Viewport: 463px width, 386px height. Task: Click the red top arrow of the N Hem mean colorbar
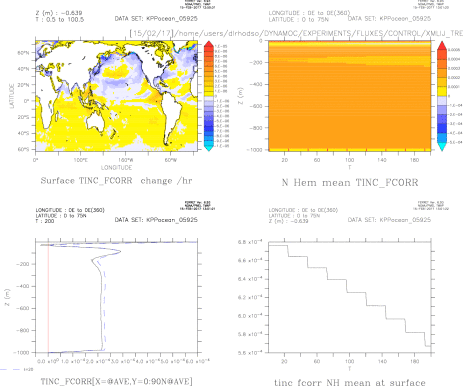tap(442, 46)
